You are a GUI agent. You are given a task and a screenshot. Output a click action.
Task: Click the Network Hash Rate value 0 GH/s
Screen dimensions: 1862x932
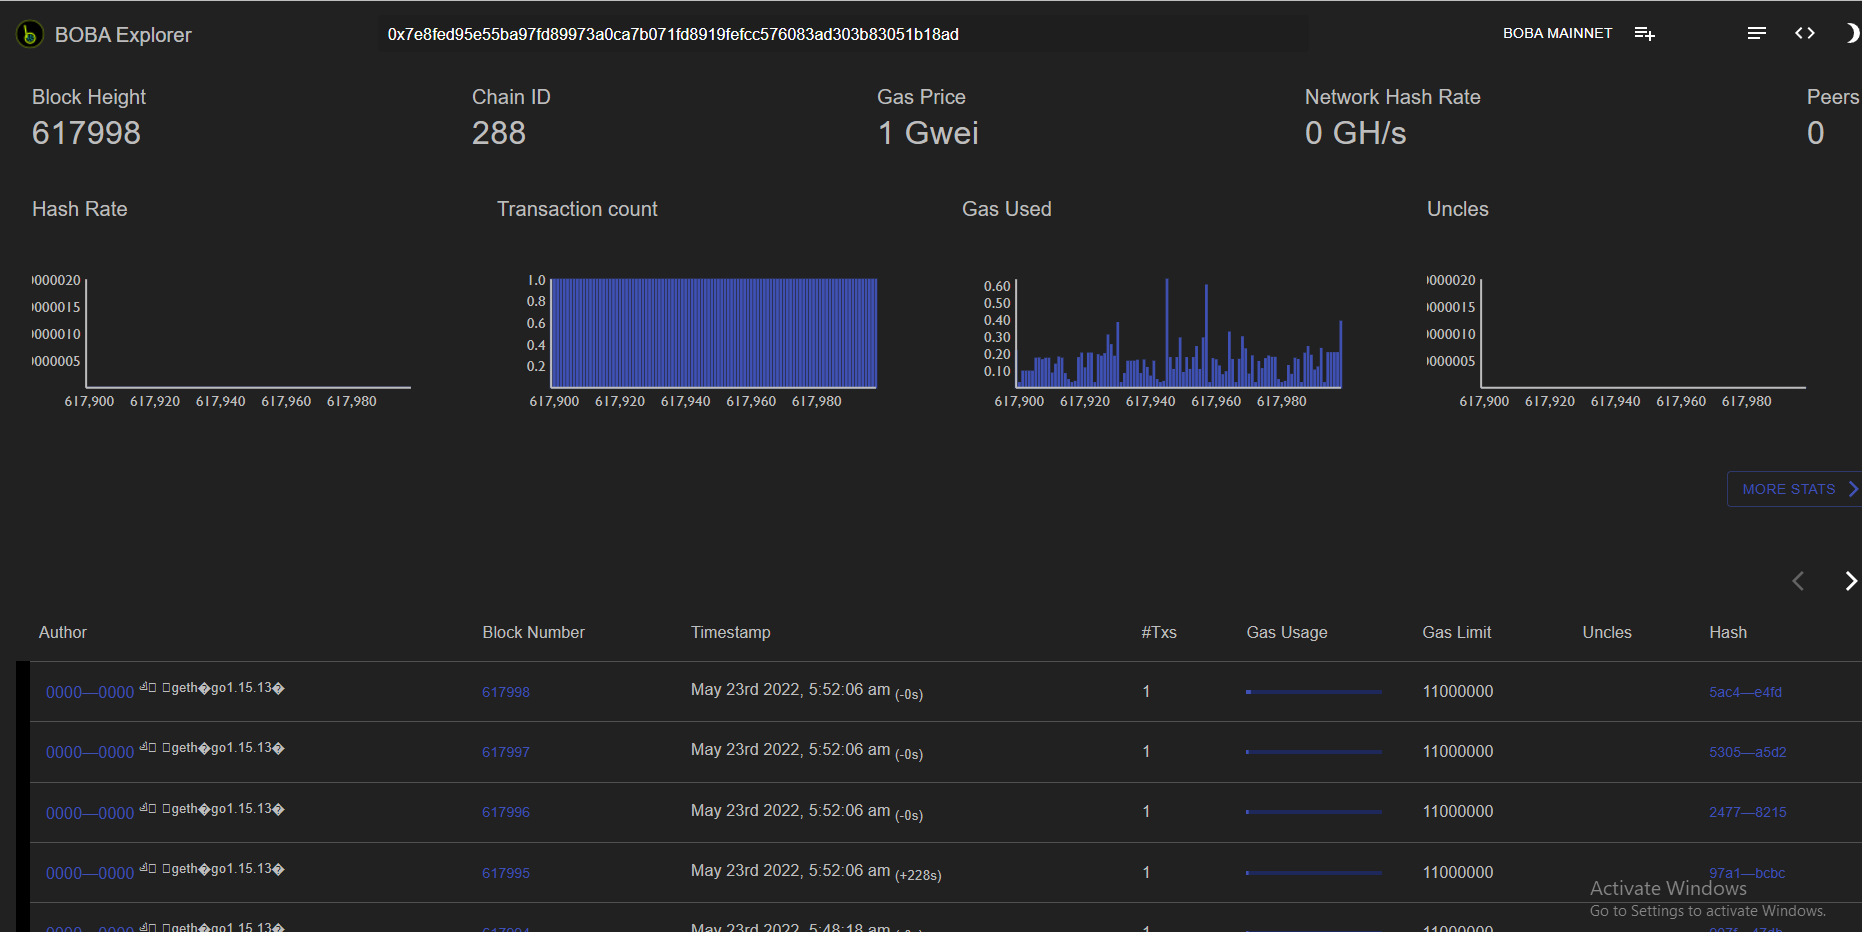coord(1356,133)
